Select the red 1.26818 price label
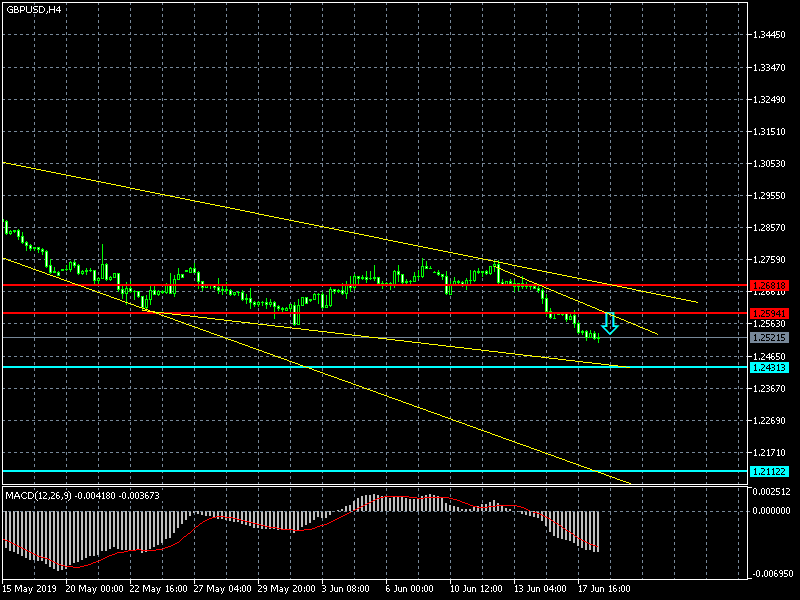The width and height of the screenshot is (800, 600). (x=769, y=285)
